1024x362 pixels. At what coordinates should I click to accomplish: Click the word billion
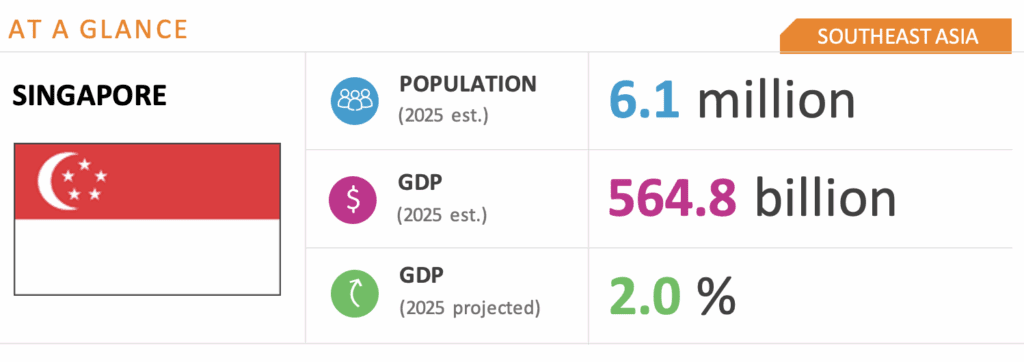[825, 197]
